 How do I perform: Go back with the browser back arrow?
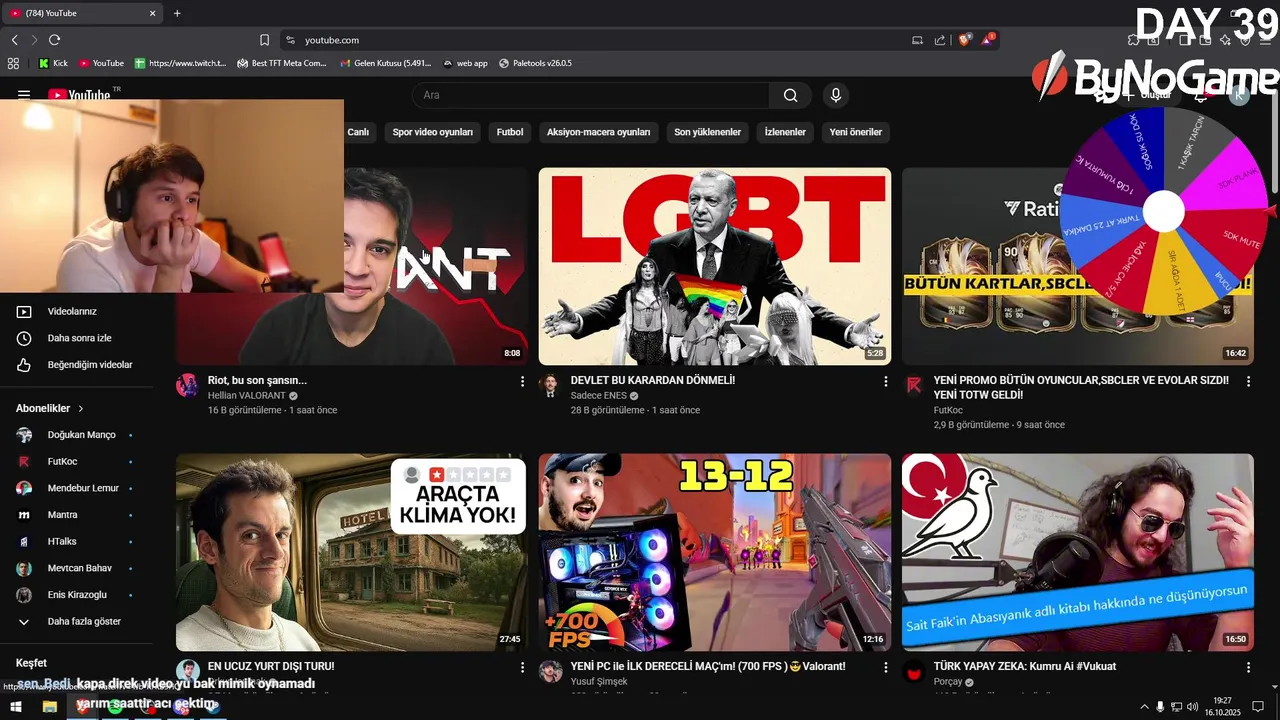[14, 40]
